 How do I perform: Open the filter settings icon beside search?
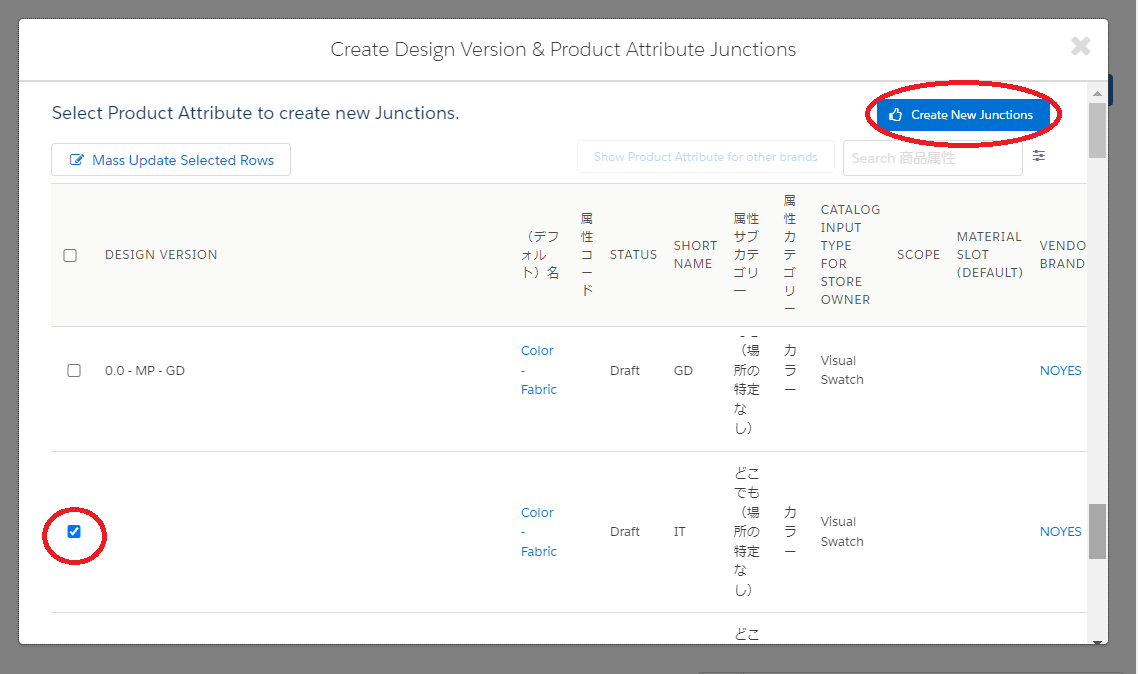1039,155
